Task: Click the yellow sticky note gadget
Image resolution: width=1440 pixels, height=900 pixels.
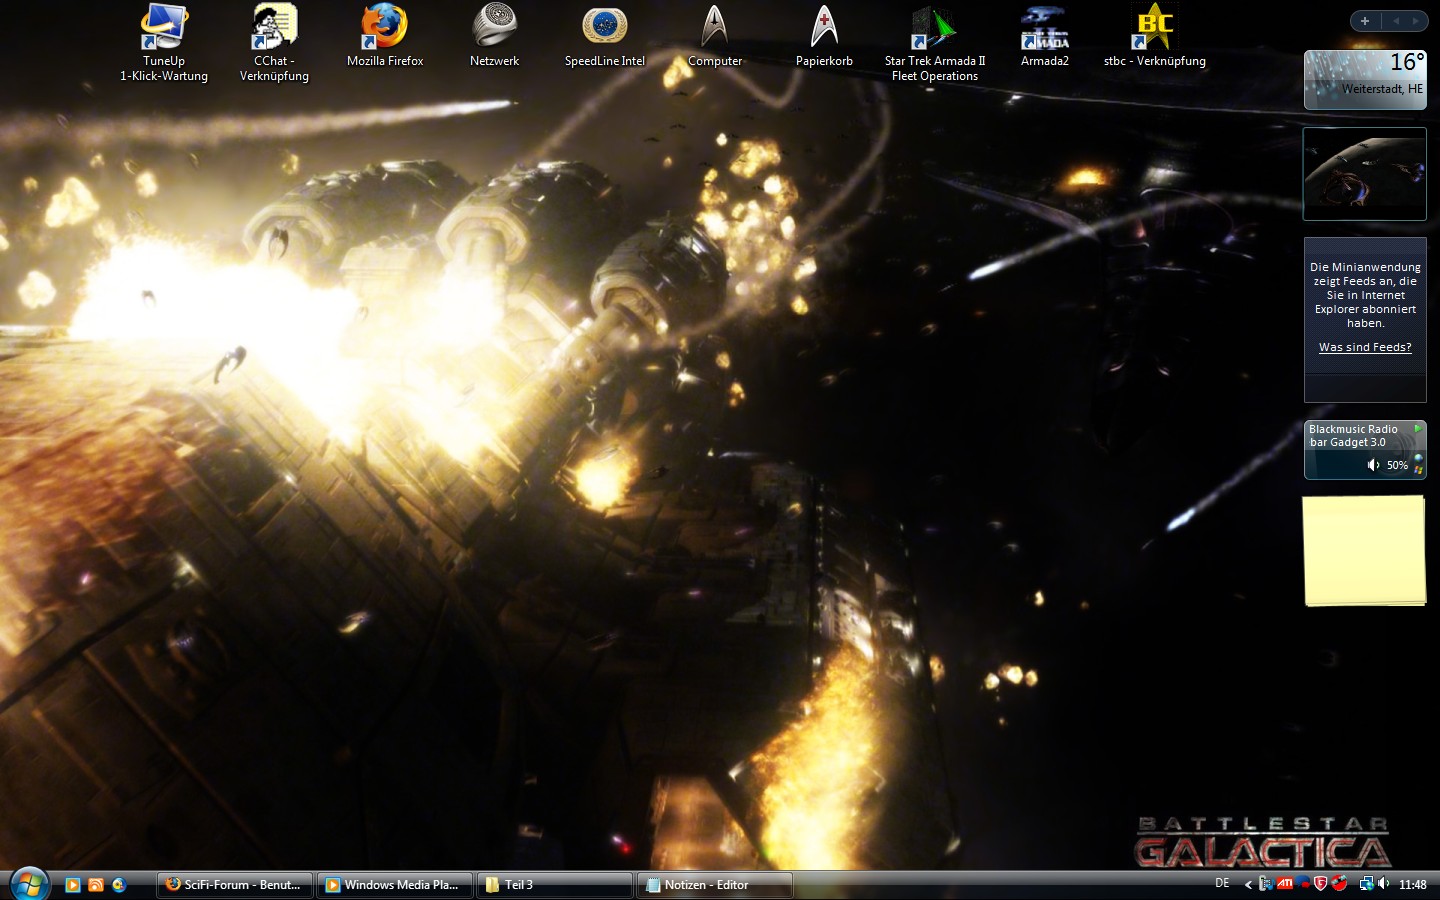Action: pyautogui.click(x=1364, y=550)
